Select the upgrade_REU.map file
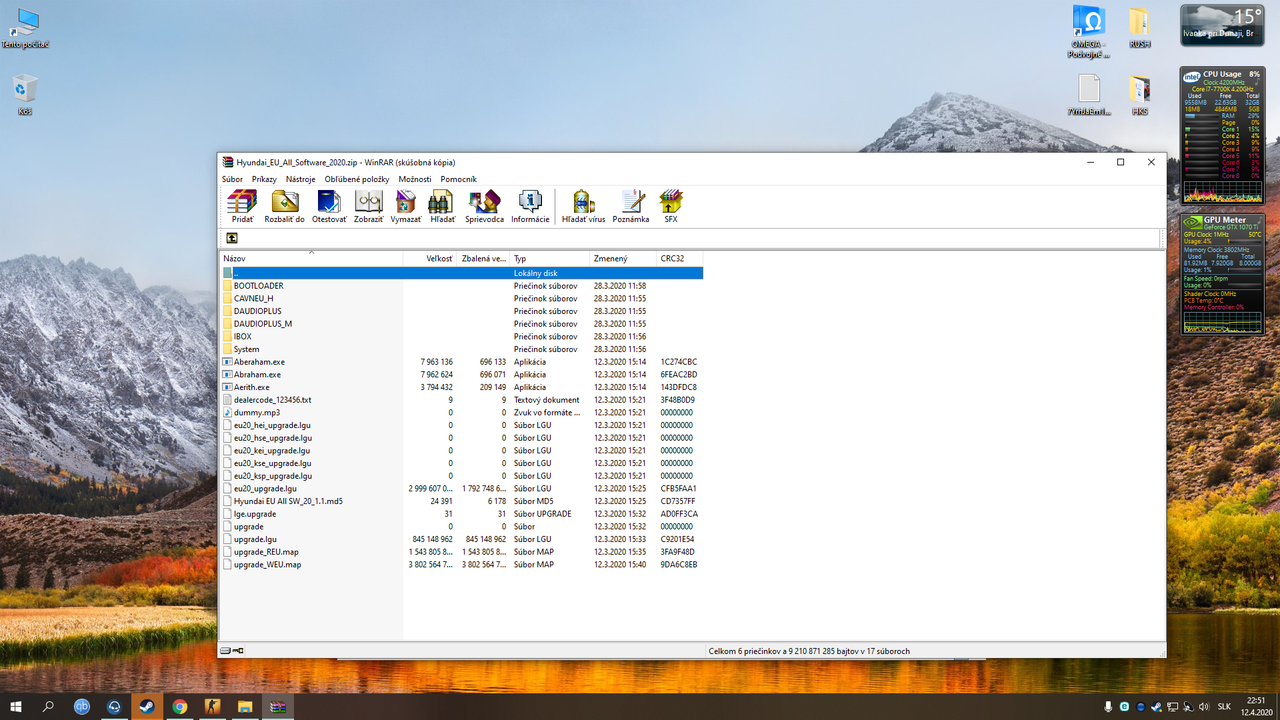The image size is (1280, 720). (461, 552)
